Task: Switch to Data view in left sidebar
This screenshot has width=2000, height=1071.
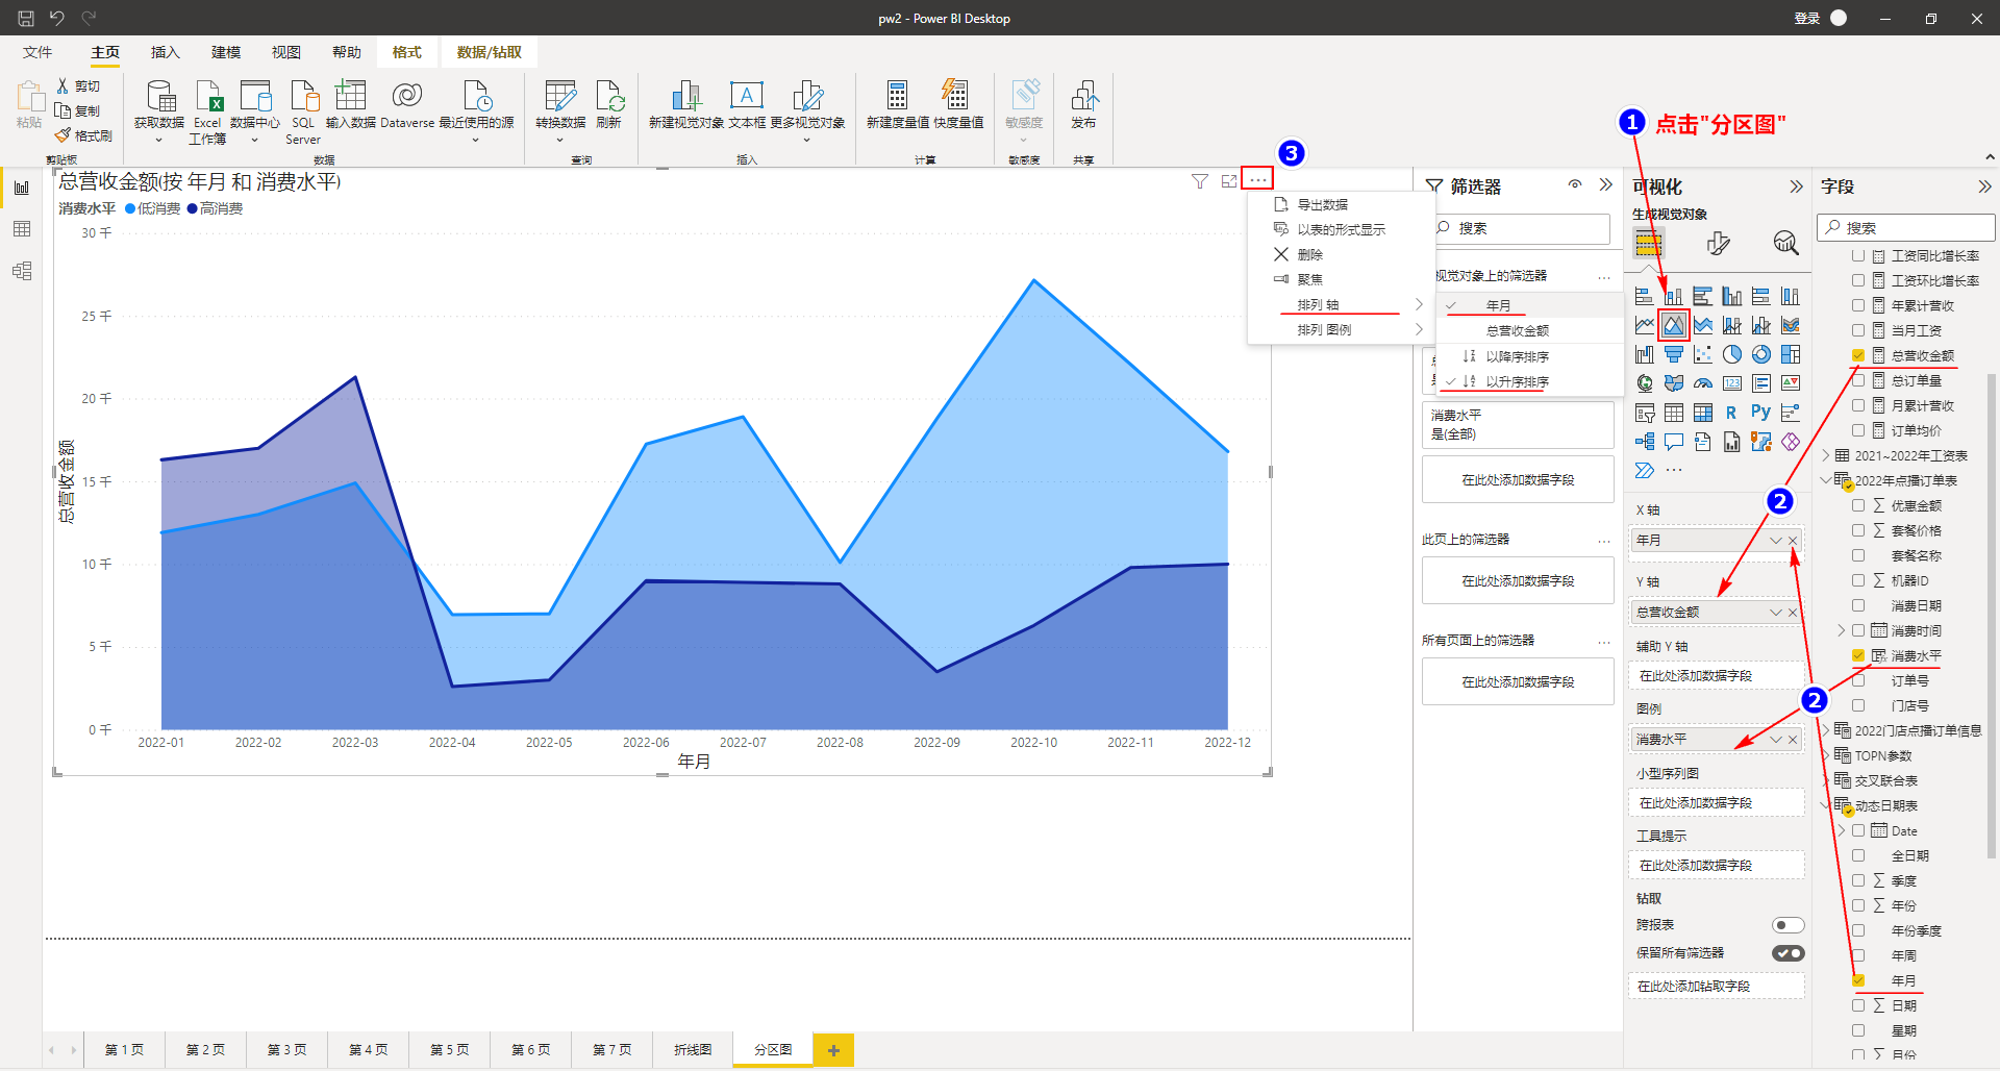Action: [x=22, y=229]
